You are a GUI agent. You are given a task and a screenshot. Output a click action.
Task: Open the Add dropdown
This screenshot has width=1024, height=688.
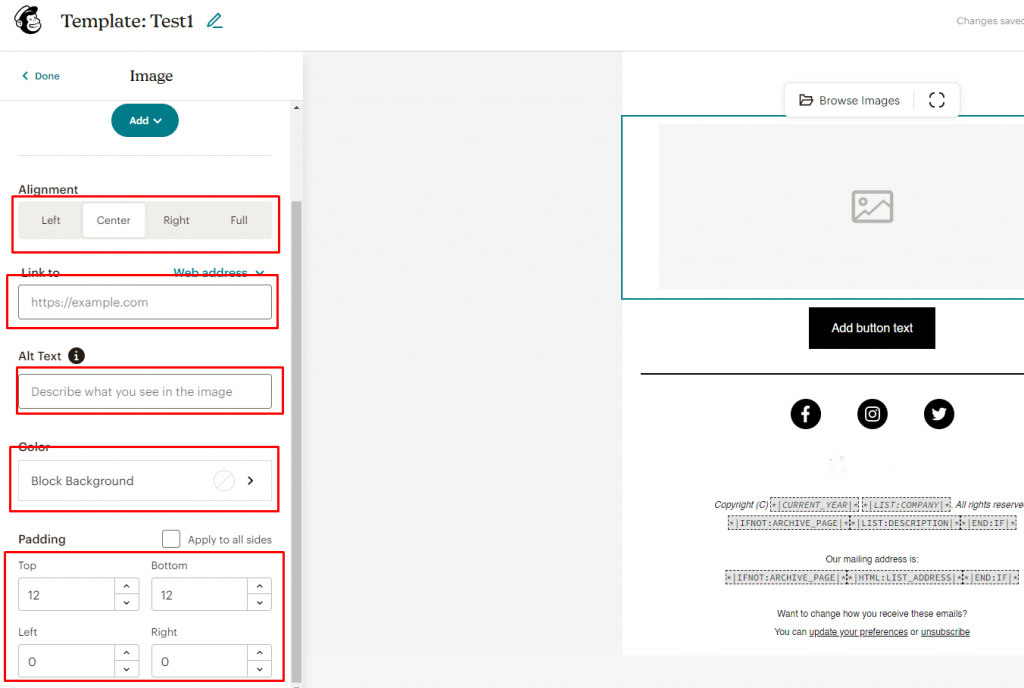(x=144, y=120)
